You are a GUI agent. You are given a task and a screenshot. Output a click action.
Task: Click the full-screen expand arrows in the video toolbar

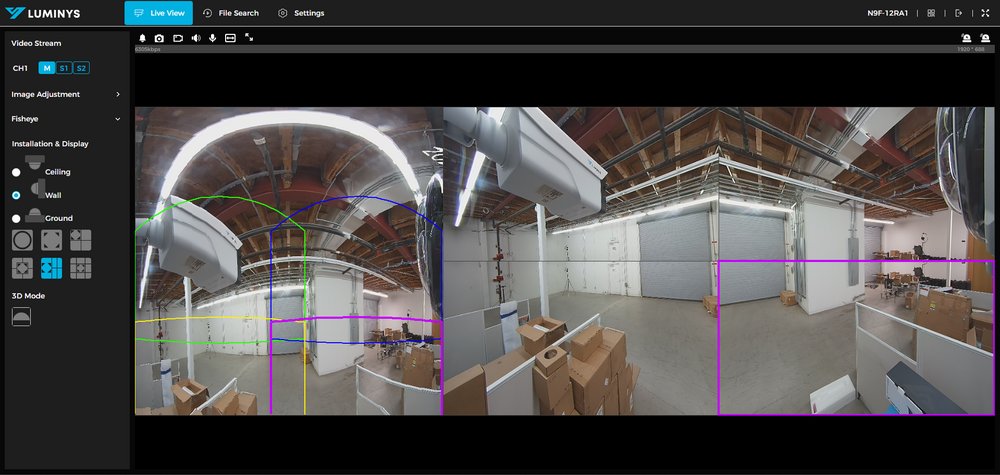(249, 38)
